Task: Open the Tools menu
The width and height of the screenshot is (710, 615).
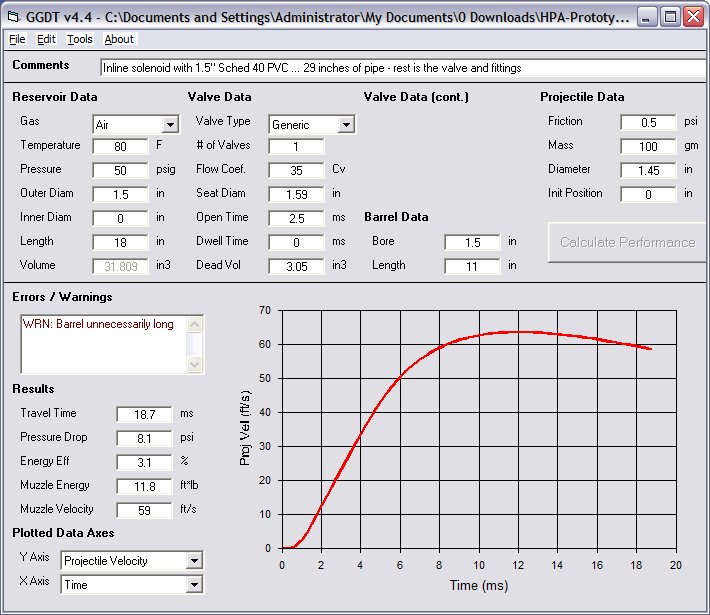Action: [x=80, y=39]
